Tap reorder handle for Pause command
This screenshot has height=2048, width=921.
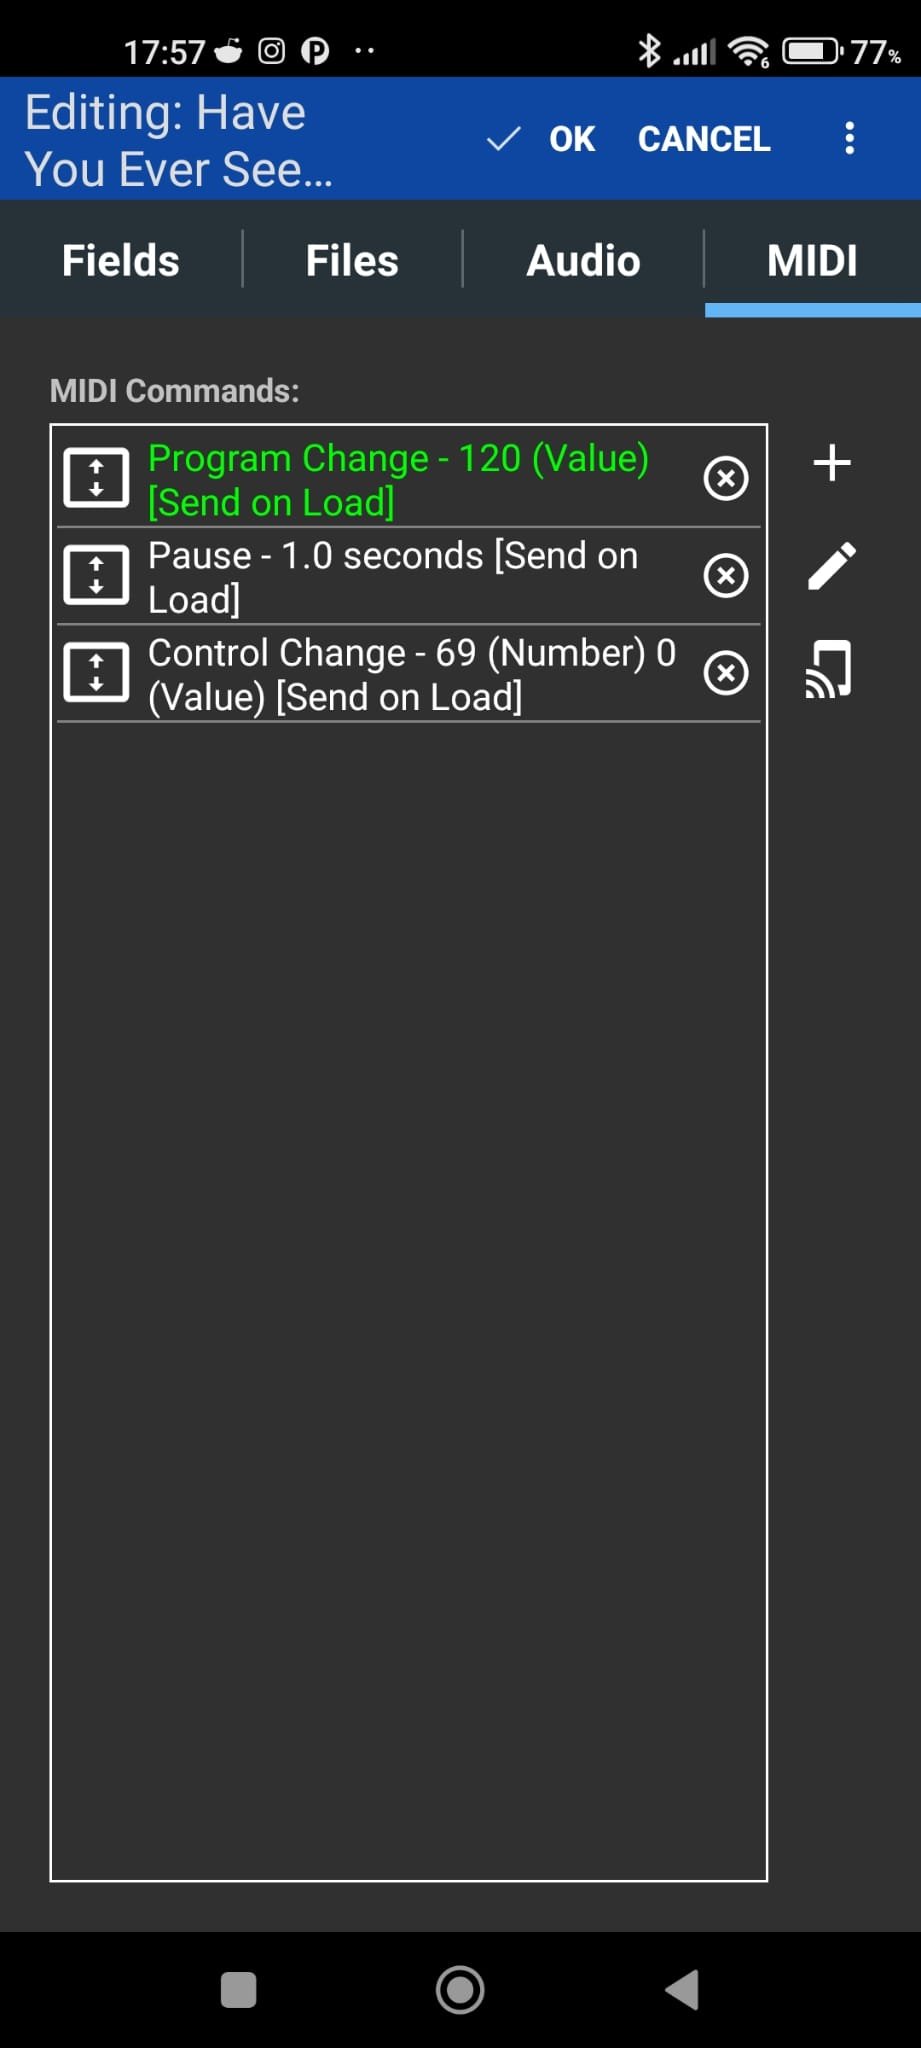pyautogui.click(x=96, y=576)
